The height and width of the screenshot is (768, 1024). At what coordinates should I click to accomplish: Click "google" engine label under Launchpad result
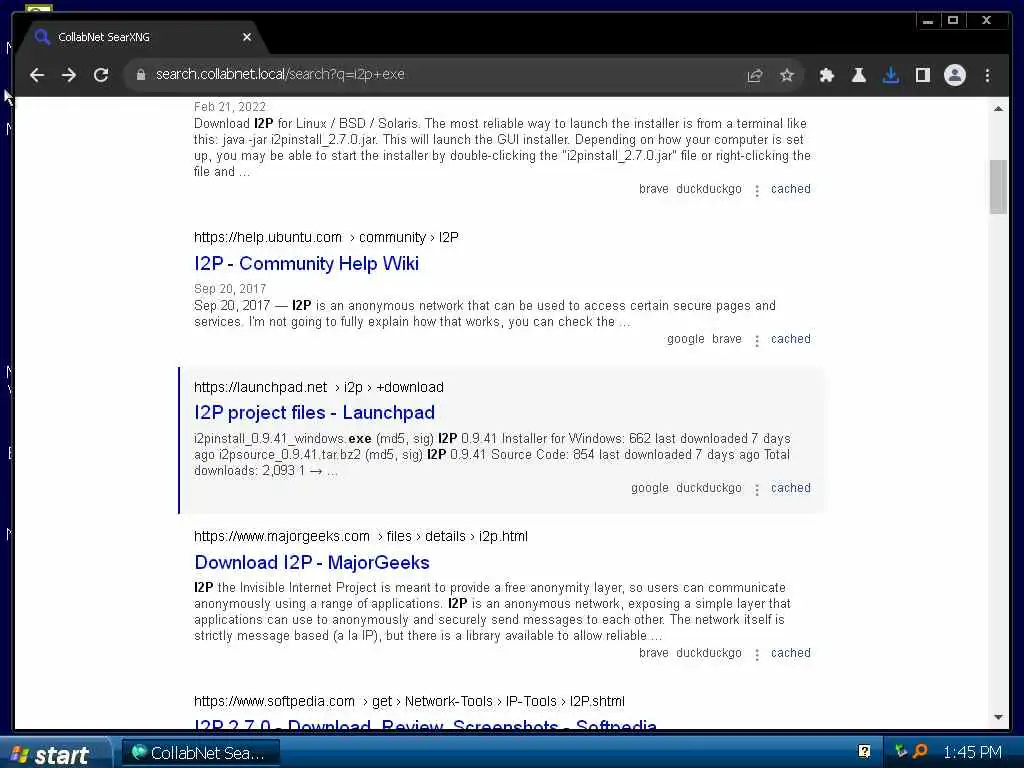click(650, 488)
